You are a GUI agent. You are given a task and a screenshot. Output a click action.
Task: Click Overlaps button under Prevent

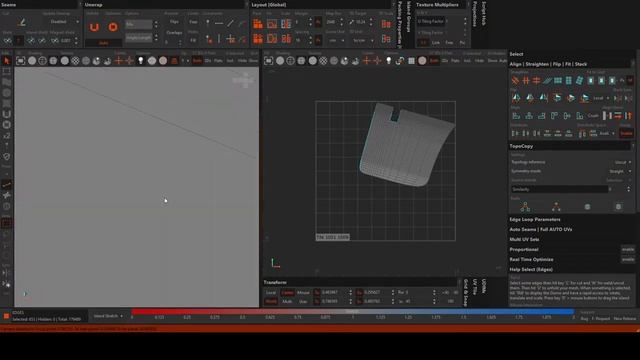pyautogui.click(x=174, y=33)
